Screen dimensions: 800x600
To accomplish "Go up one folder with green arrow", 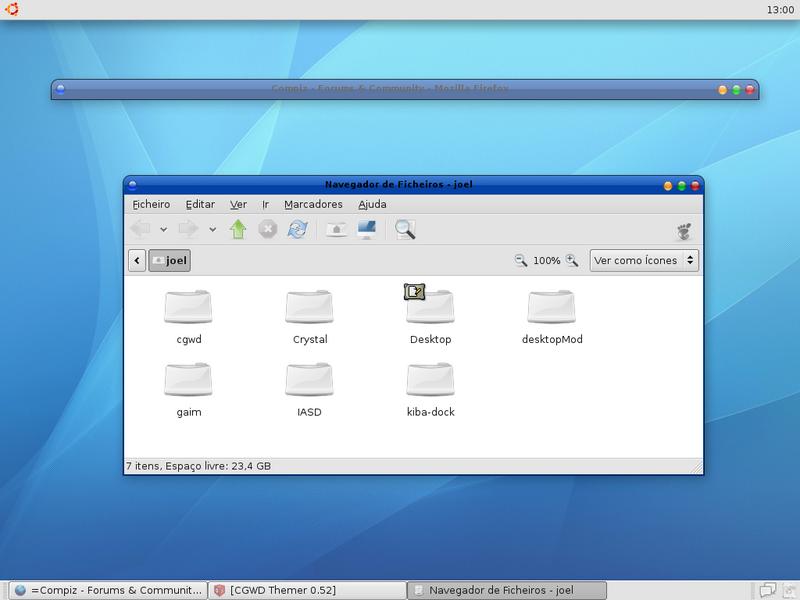I will [x=238, y=230].
